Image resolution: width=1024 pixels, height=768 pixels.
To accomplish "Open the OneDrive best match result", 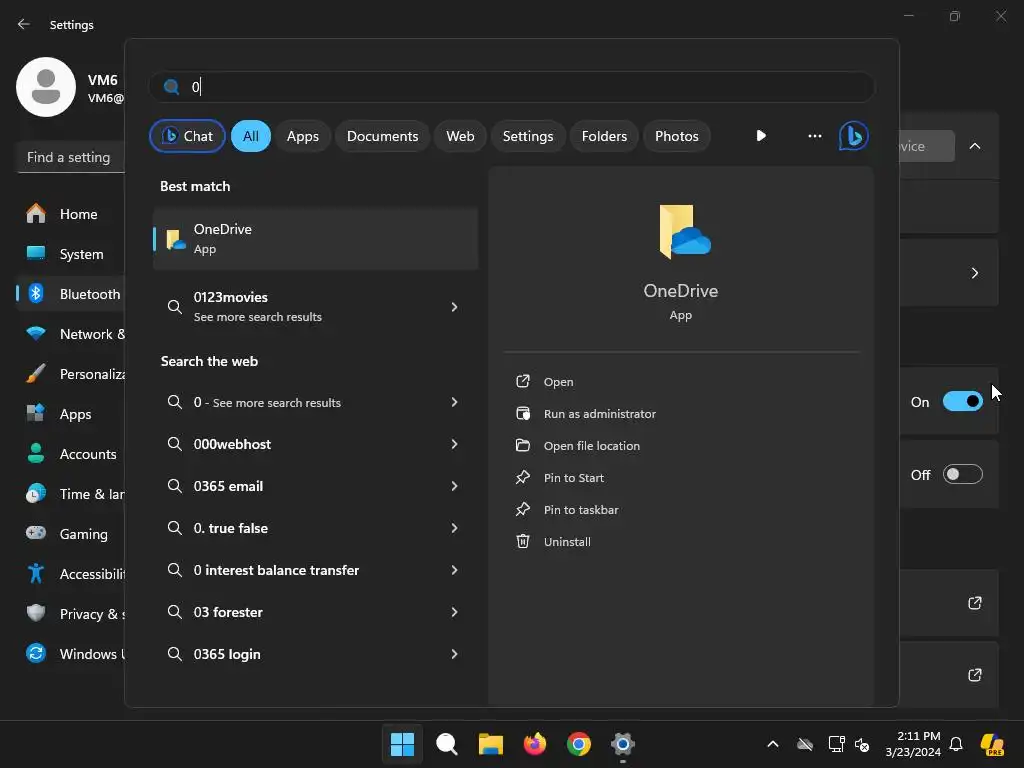I will point(315,239).
